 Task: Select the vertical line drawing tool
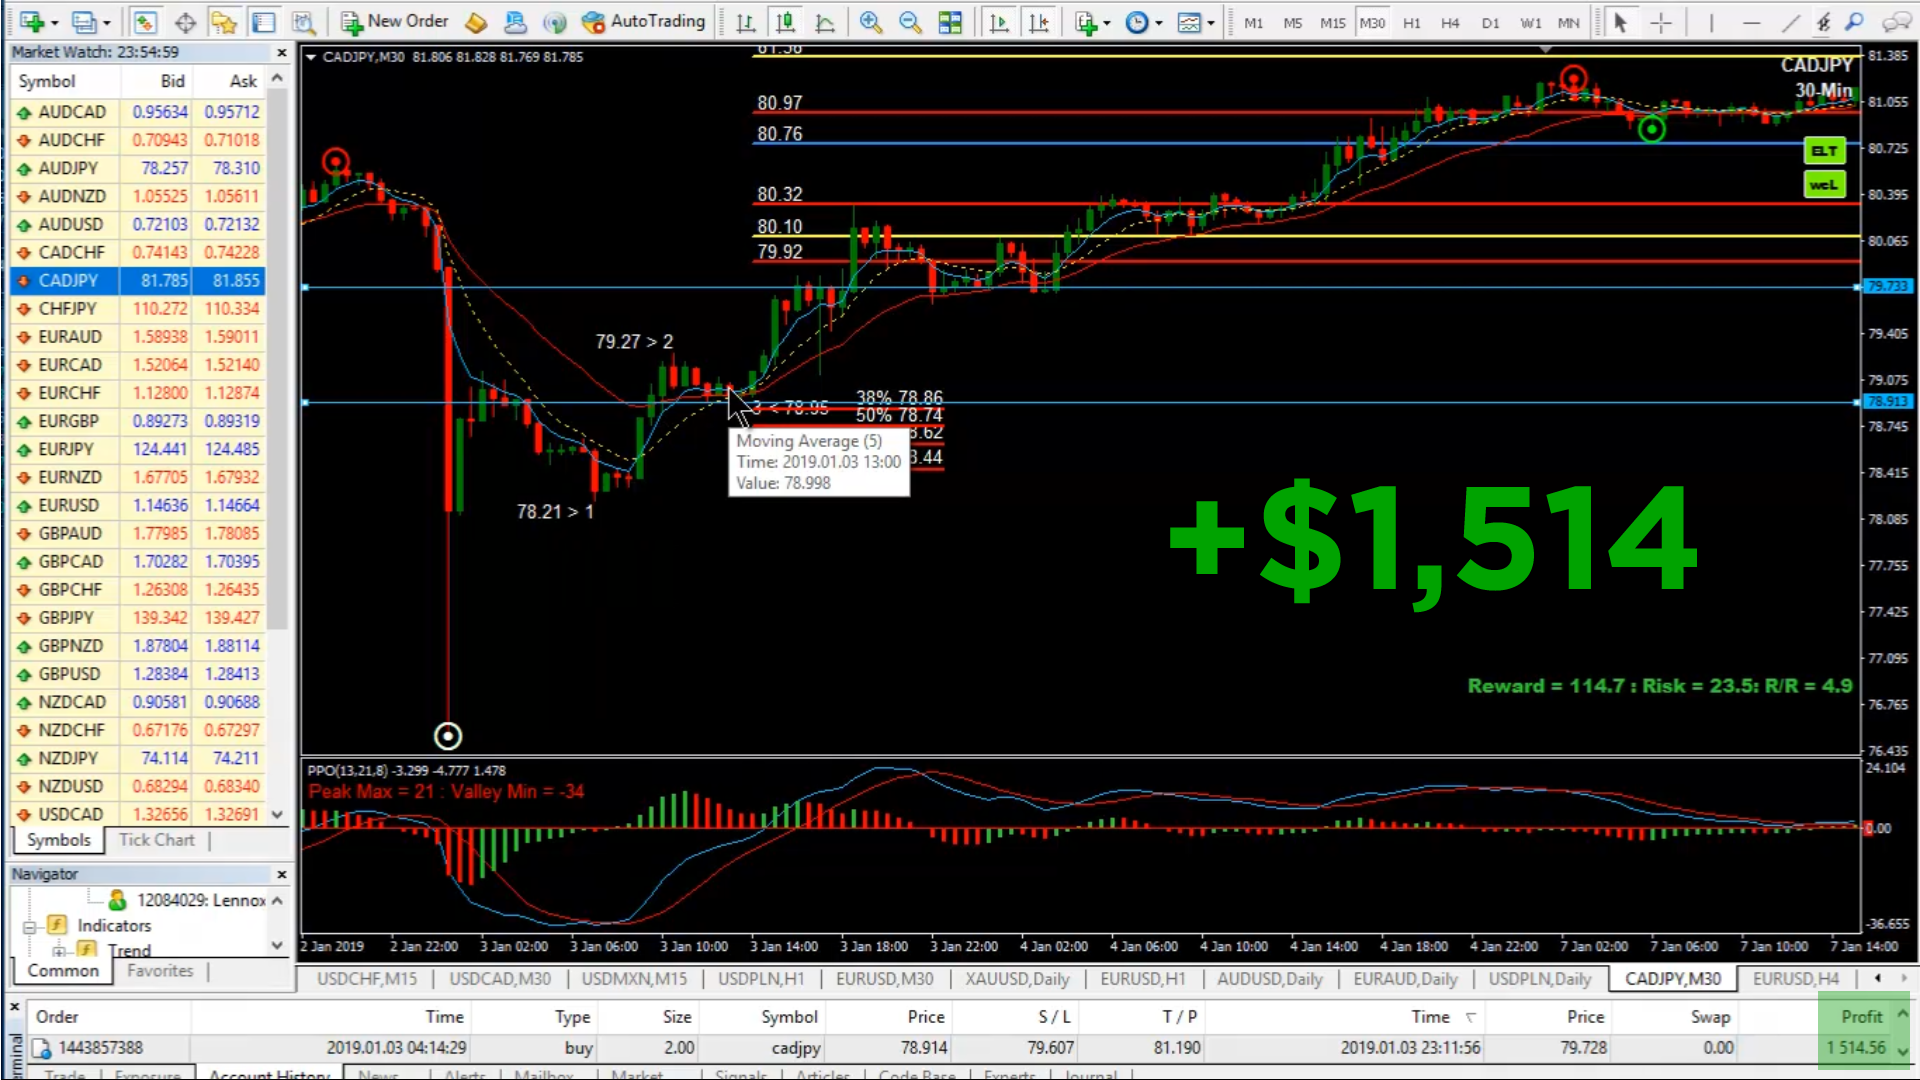click(x=1711, y=22)
